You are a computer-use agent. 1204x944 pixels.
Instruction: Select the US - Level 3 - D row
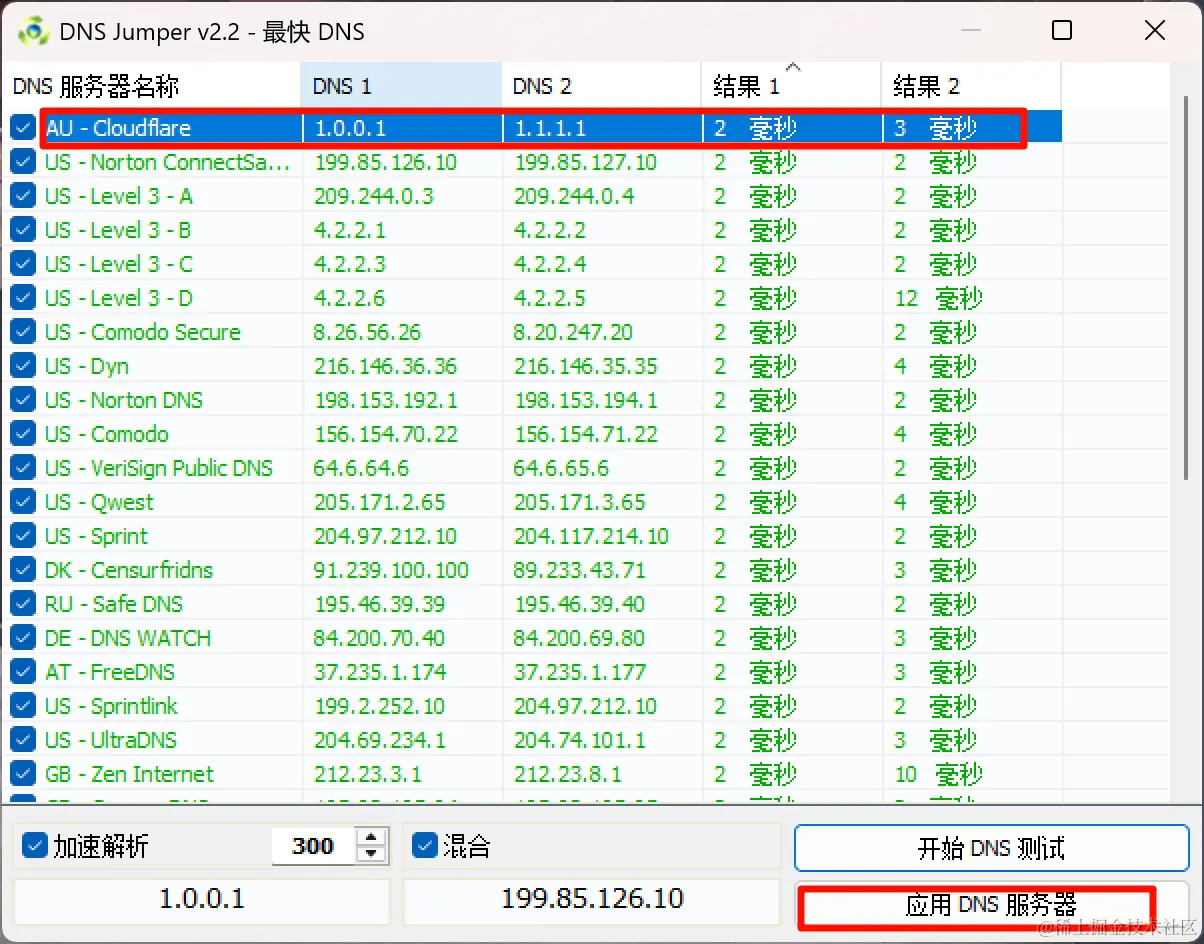pyautogui.click(x=586, y=298)
